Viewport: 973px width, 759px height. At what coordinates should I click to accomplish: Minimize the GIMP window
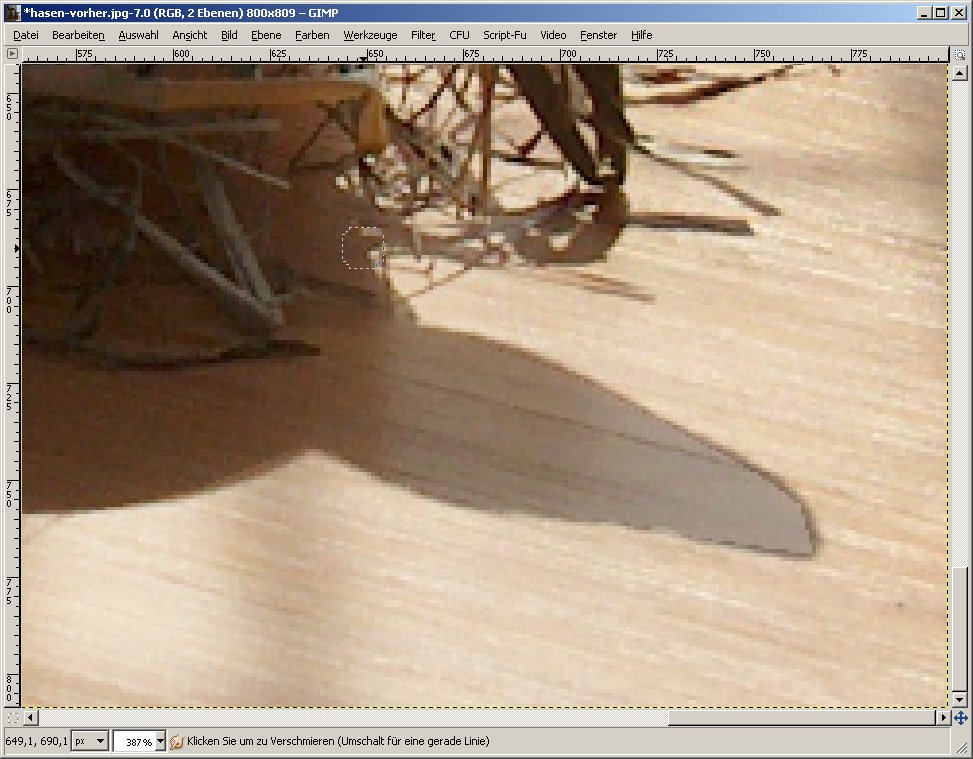point(925,12)
